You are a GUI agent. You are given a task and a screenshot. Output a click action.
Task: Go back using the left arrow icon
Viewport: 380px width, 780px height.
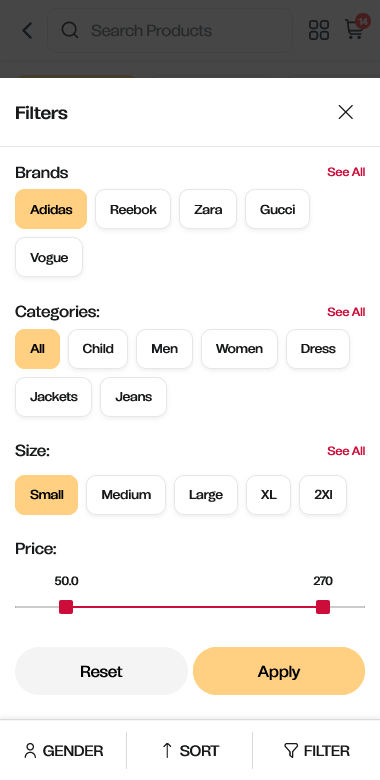coord(27,30)
